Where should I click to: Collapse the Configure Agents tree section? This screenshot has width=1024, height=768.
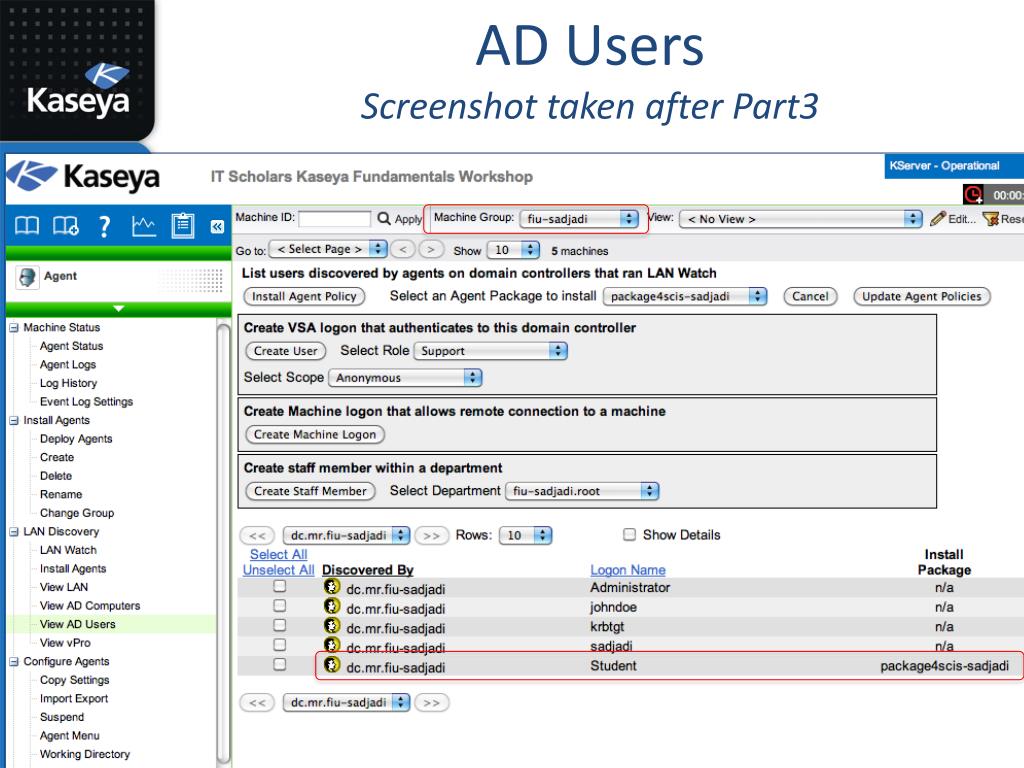pyautogui.click(x=14, y=662)
